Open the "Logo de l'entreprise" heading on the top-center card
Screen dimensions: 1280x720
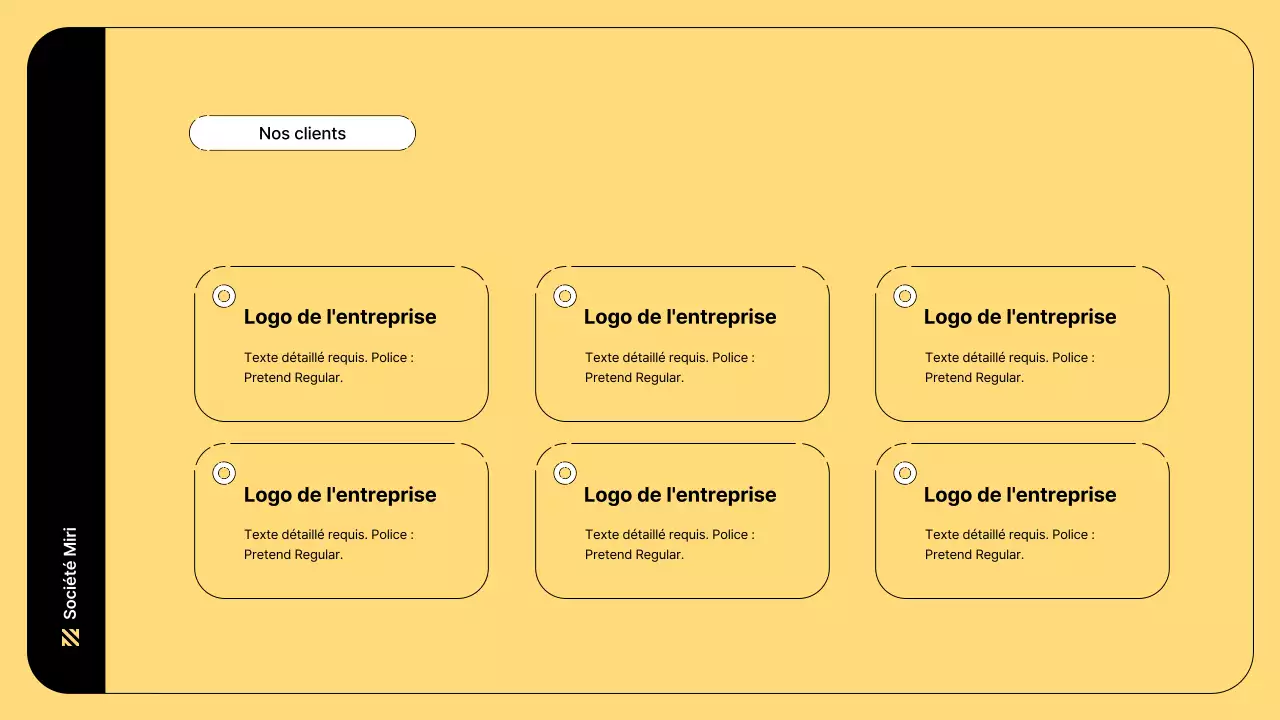tap(680, 317)
